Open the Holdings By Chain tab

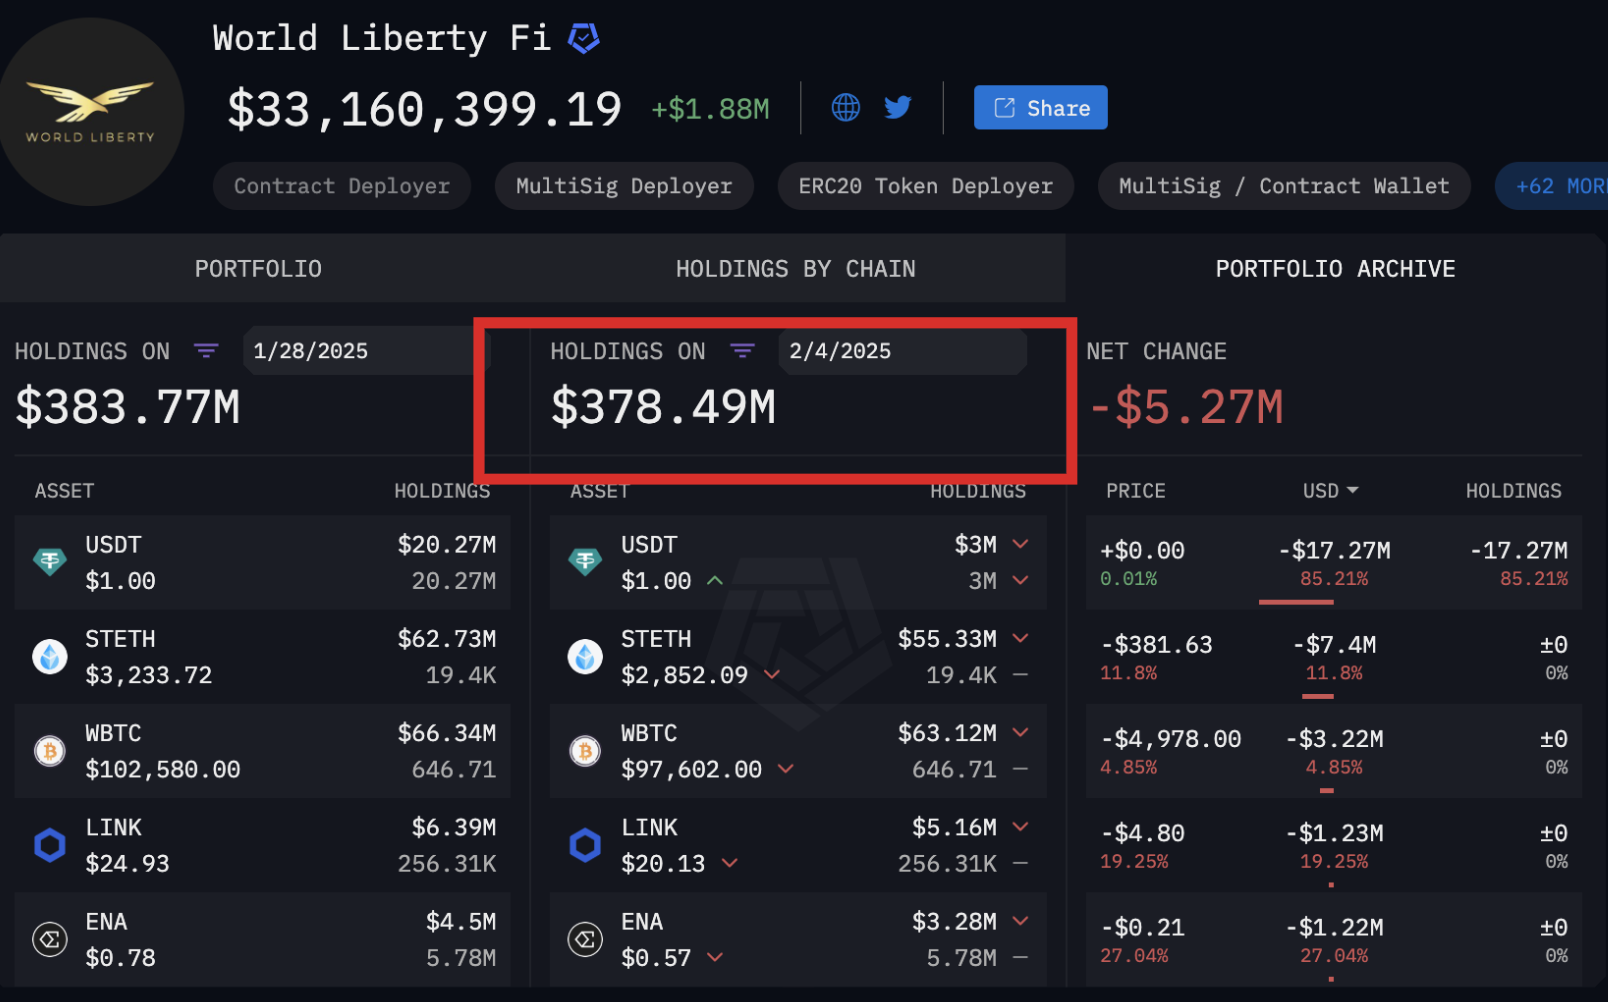pyautogui.click(x=795, y=269)
